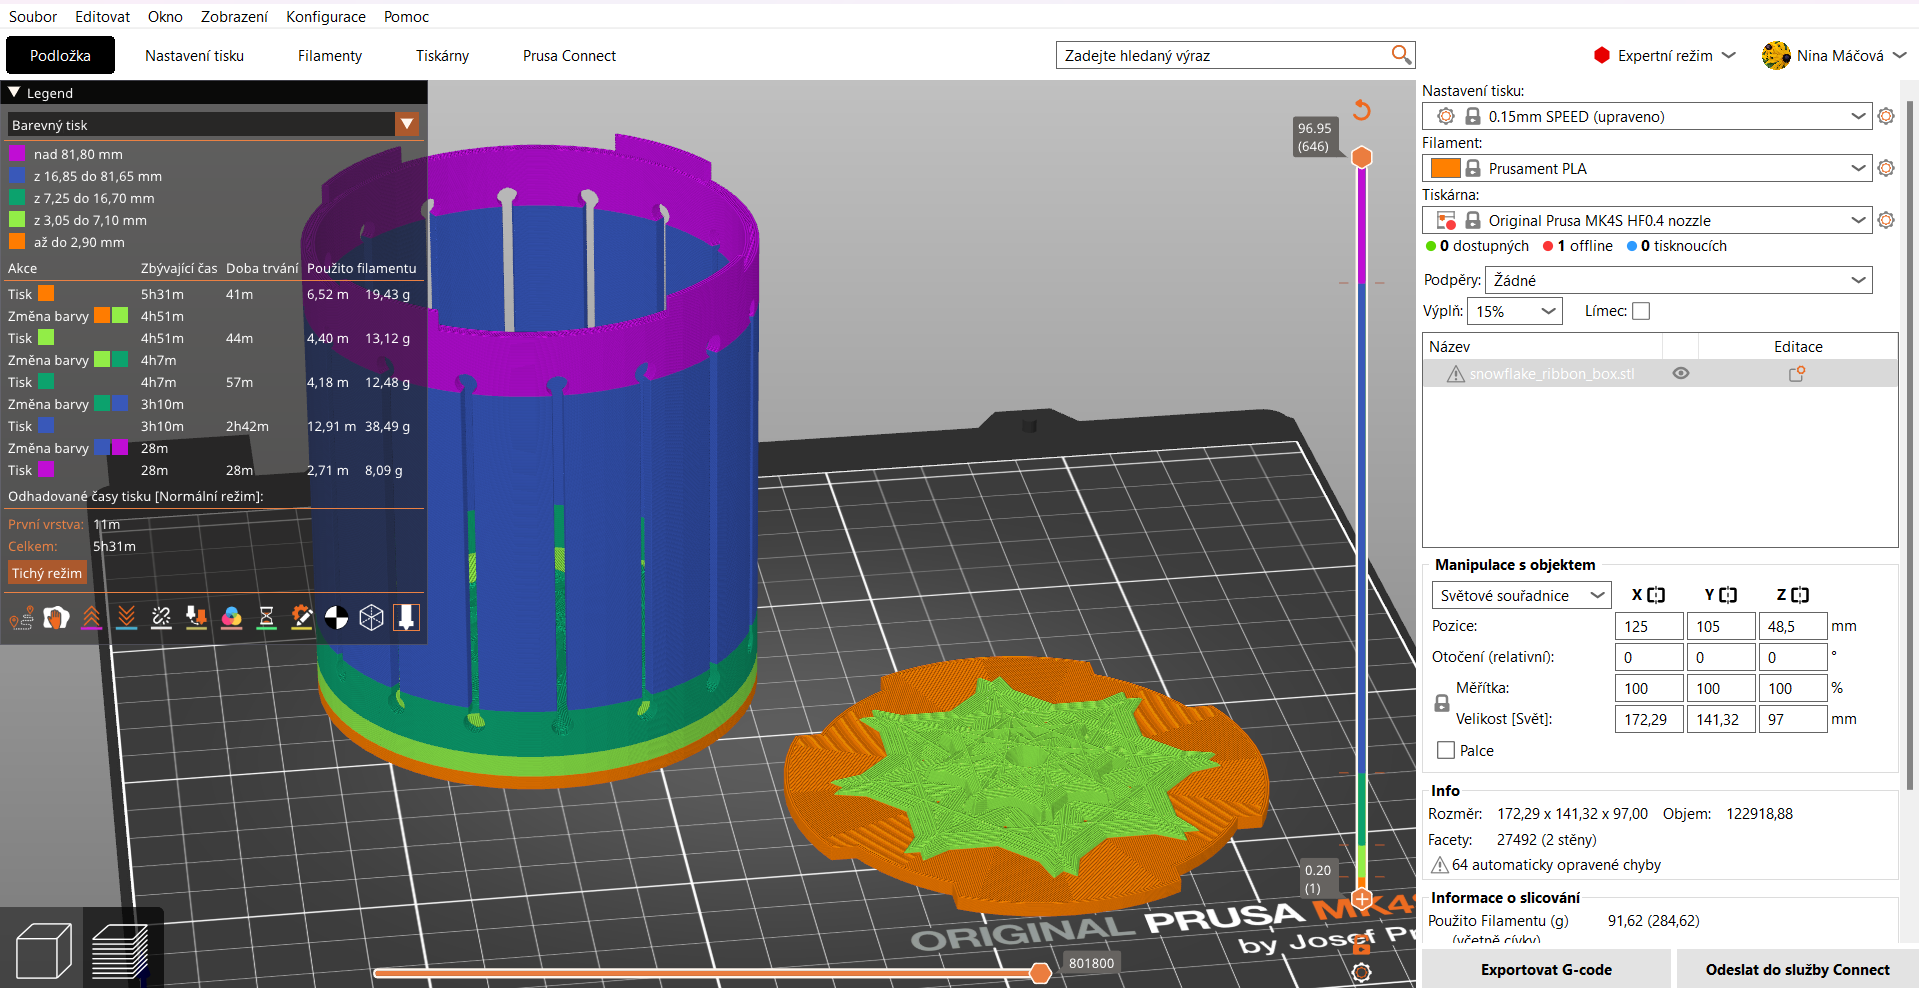The image size is (1919, 988).
Task: Switch to sliced layers preview view
Action: pos(120,950)
